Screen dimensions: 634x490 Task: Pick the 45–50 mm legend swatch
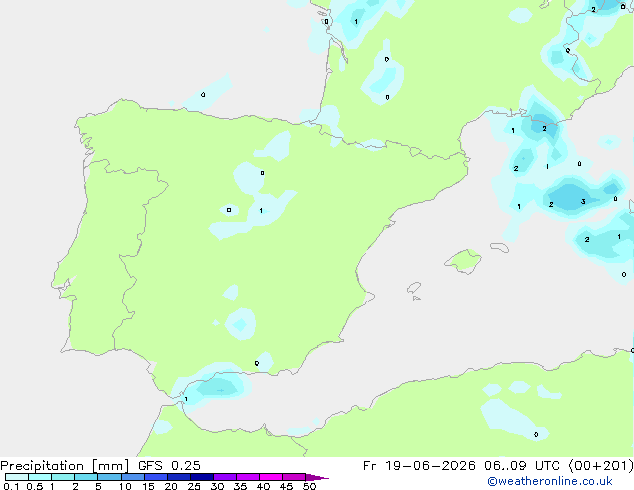point(294,477)
